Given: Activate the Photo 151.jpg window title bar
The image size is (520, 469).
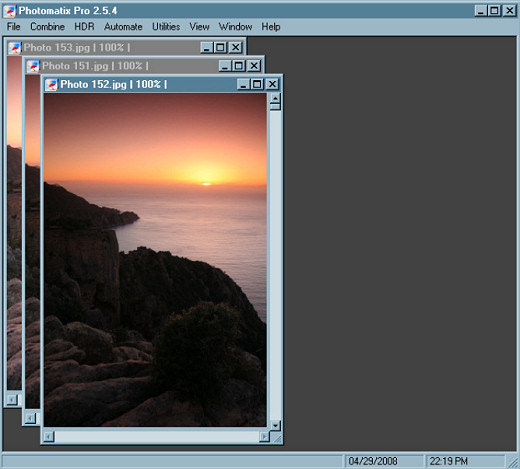Looking at the screenshot, I should coord(128,66).
